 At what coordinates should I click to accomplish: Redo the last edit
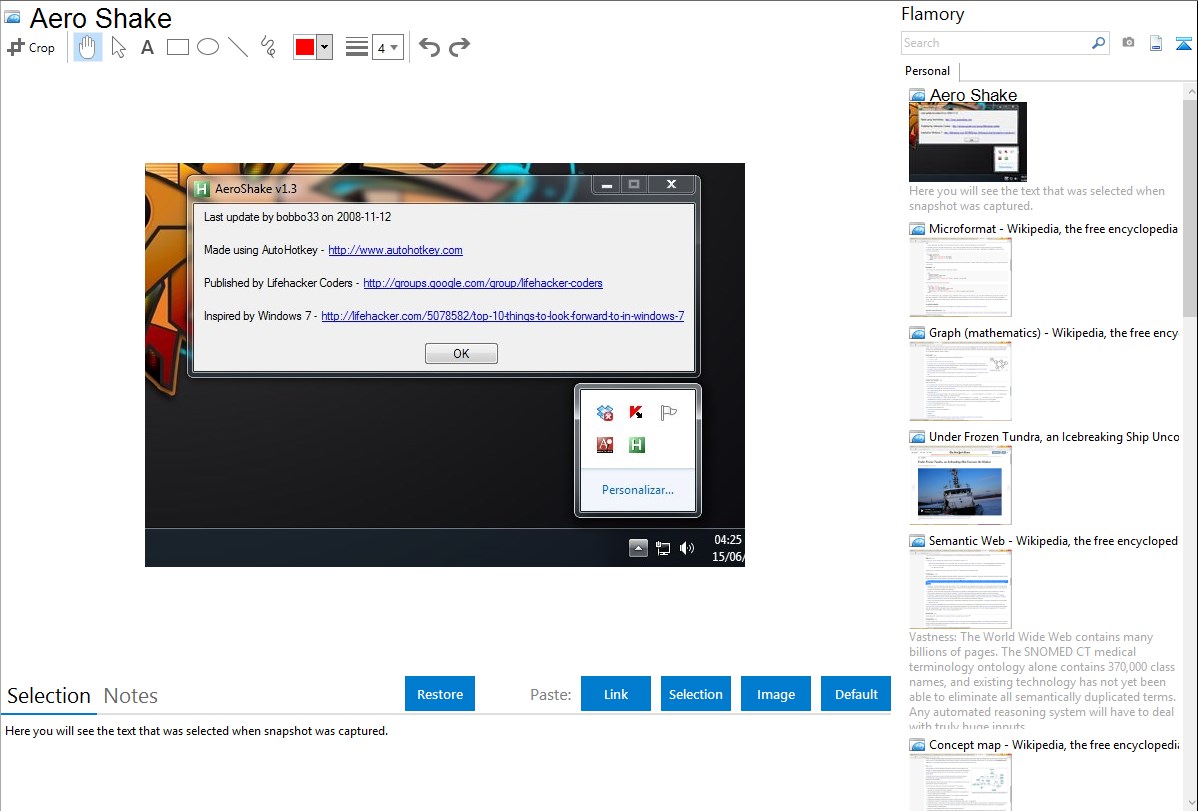(x=459, y=47)
